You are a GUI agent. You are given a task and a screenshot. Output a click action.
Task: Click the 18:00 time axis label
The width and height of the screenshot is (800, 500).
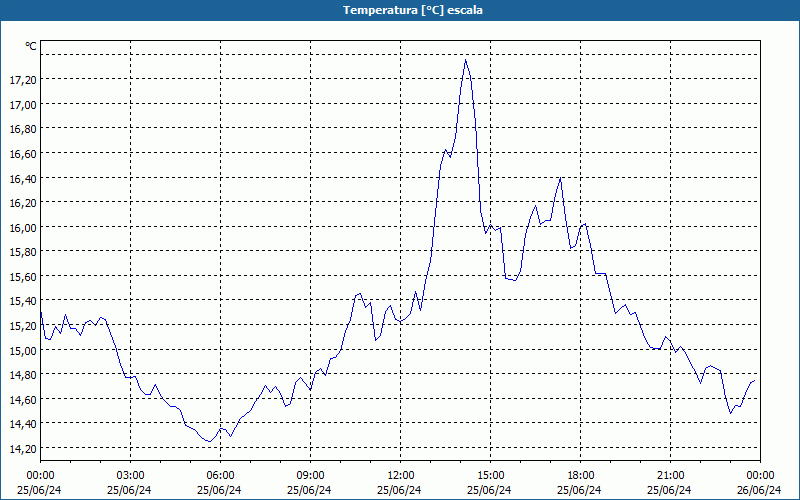(x=581, y=476)
